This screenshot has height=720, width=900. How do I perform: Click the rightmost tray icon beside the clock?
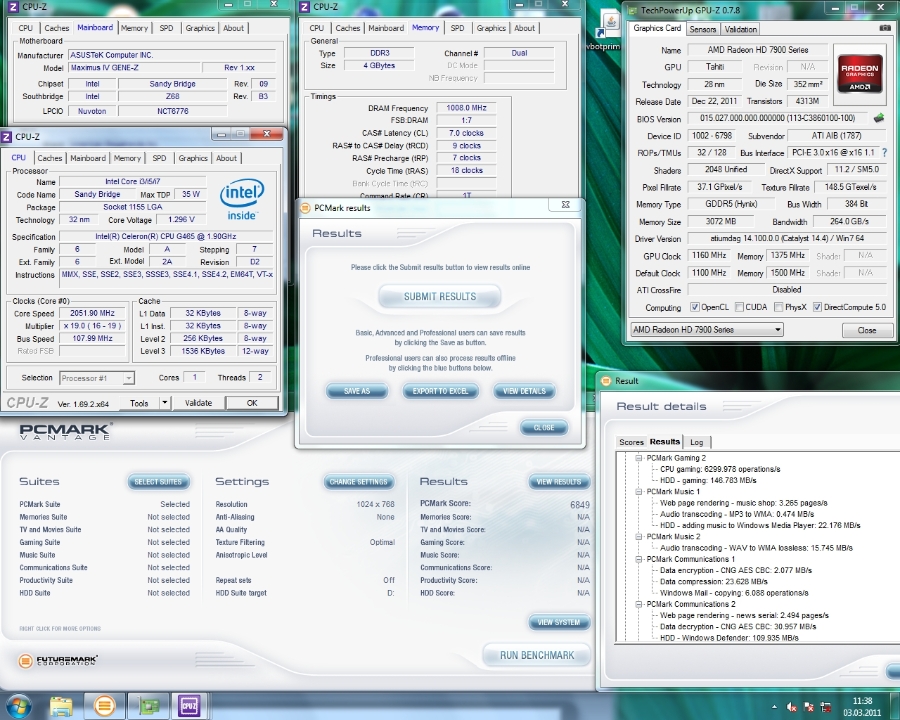coord(826,707)
